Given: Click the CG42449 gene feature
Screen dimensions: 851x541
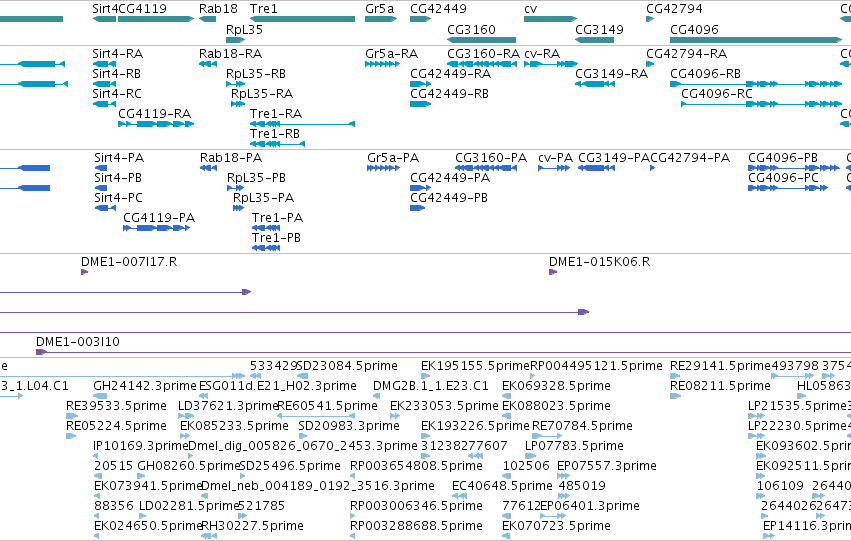Looking at the screenshot, I should pos(420,19).
